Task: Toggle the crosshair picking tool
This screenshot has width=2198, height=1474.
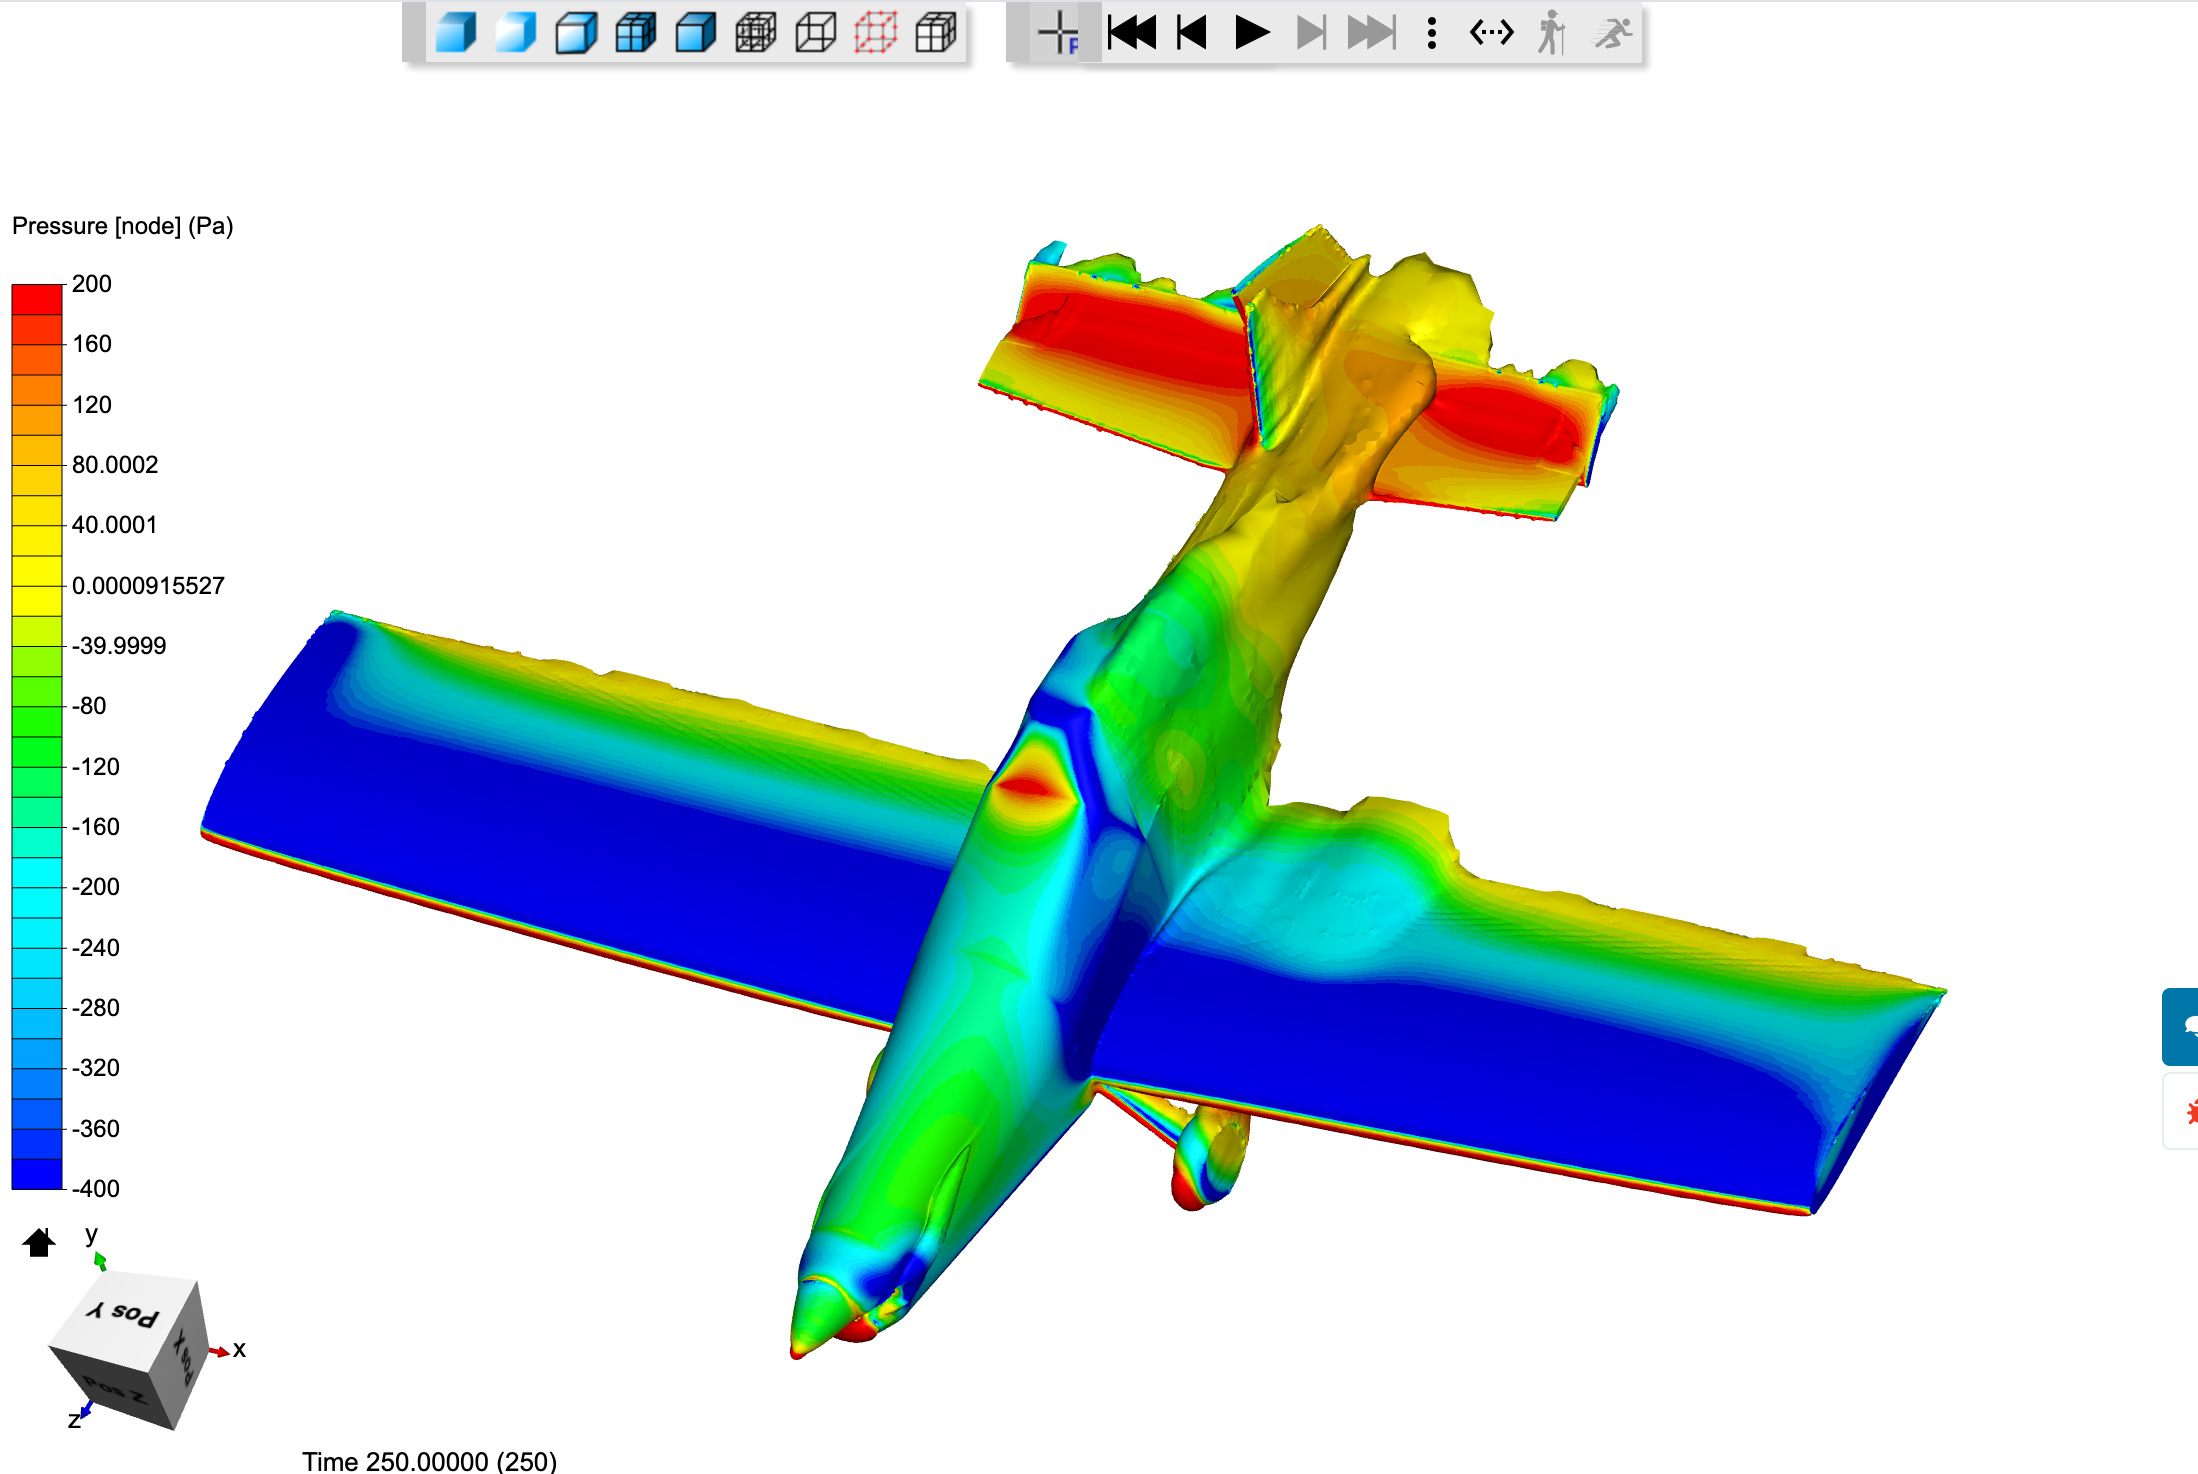Action: coord(1058,33)
